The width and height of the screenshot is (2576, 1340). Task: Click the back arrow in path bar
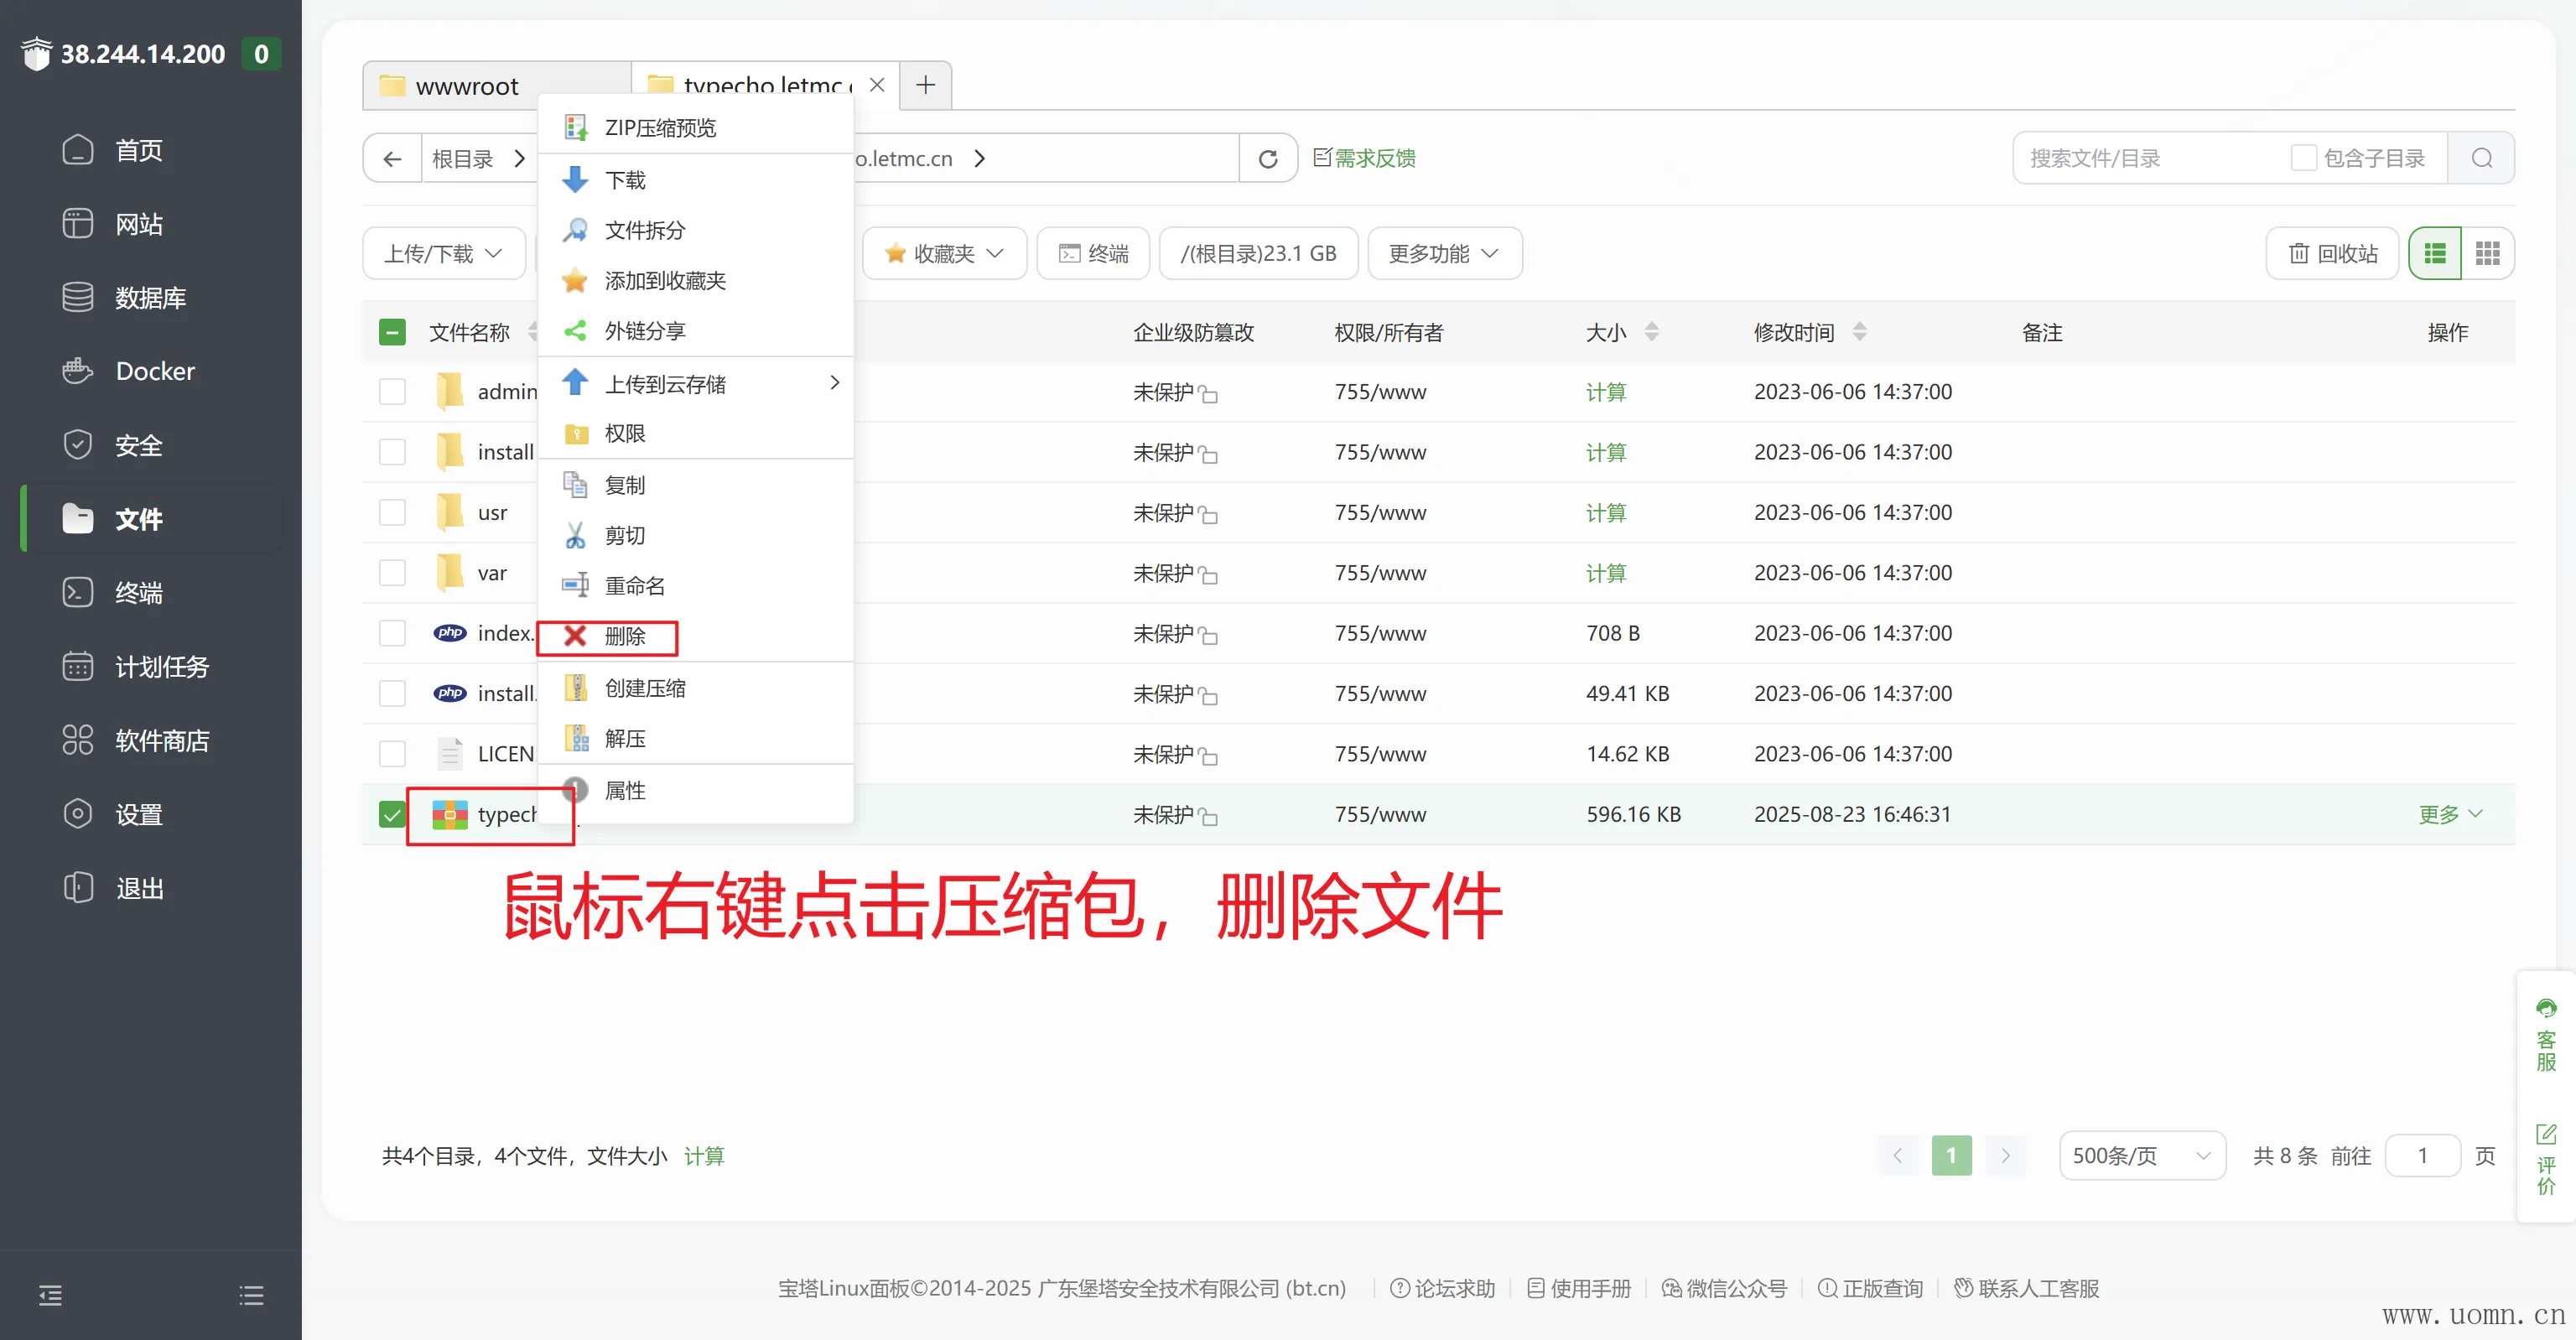coord(392,159)
